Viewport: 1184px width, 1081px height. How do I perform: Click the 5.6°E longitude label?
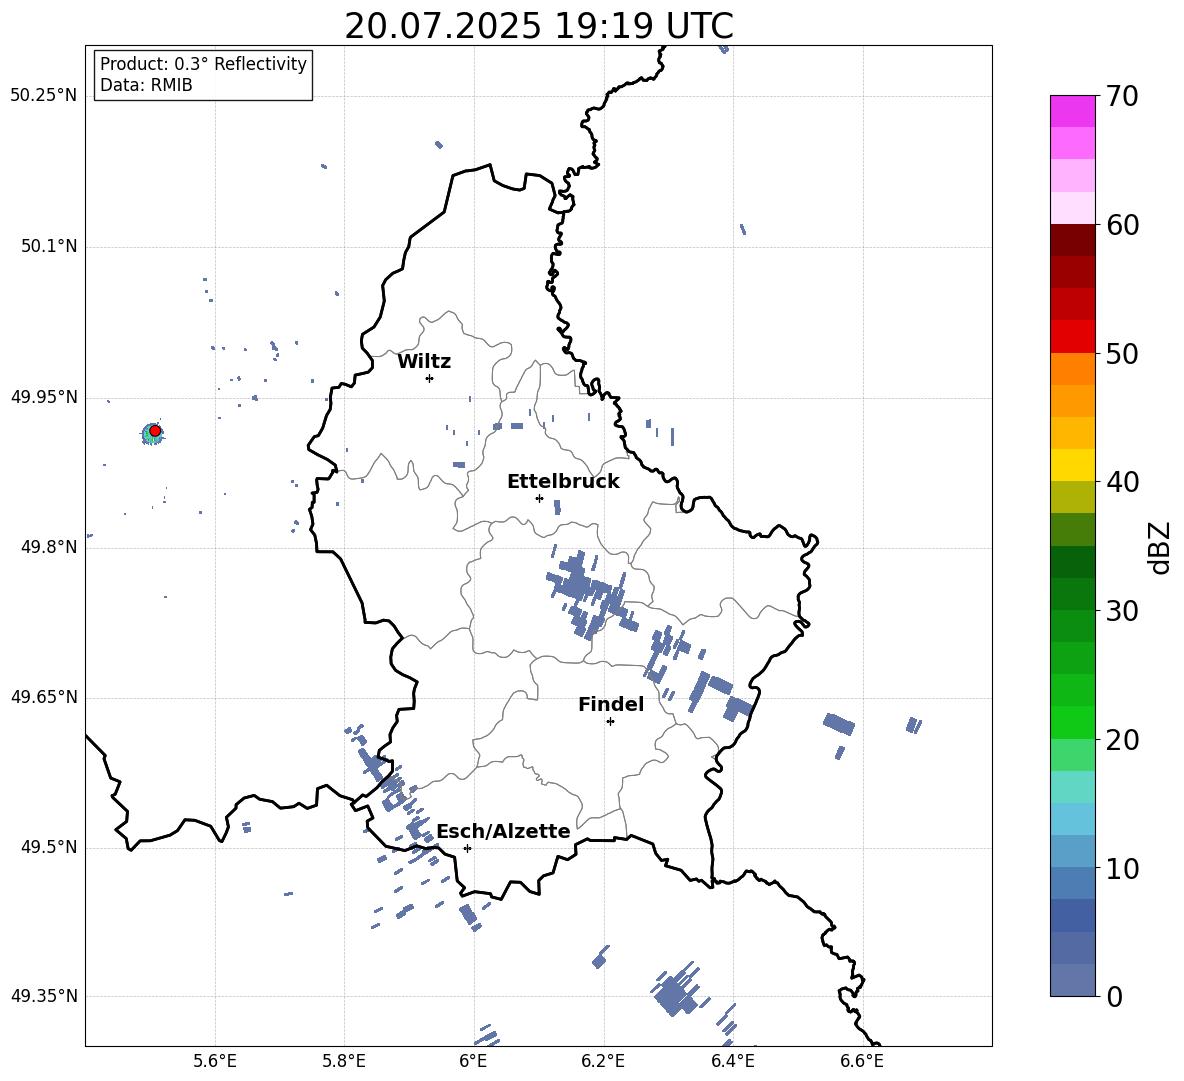[215, 1061]
